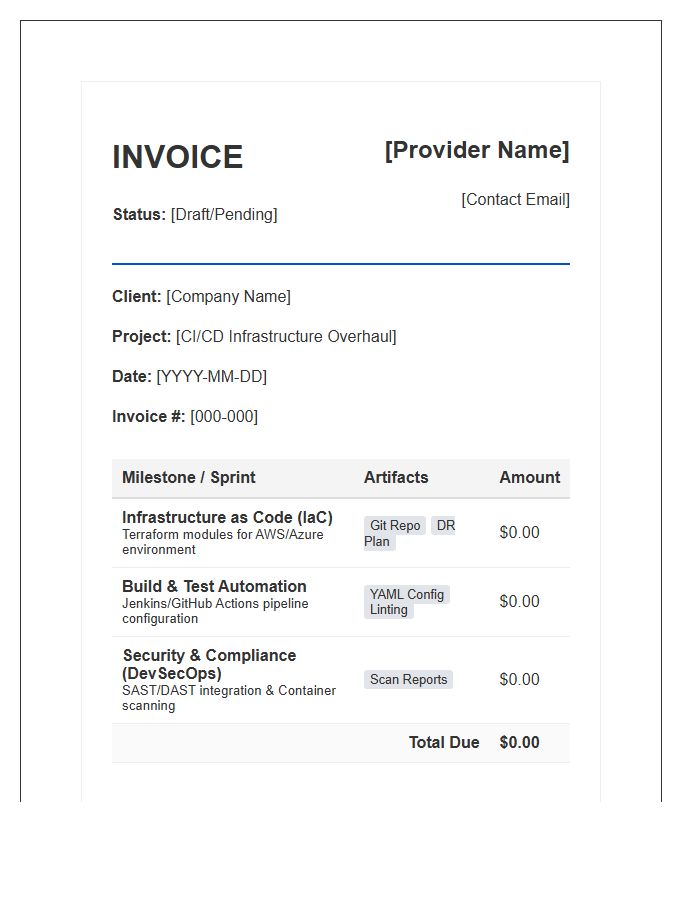Screen dimensions: 700x900
Task: Click the INVOICE heading
Action: pyautogui.click(x=177, y=157)
